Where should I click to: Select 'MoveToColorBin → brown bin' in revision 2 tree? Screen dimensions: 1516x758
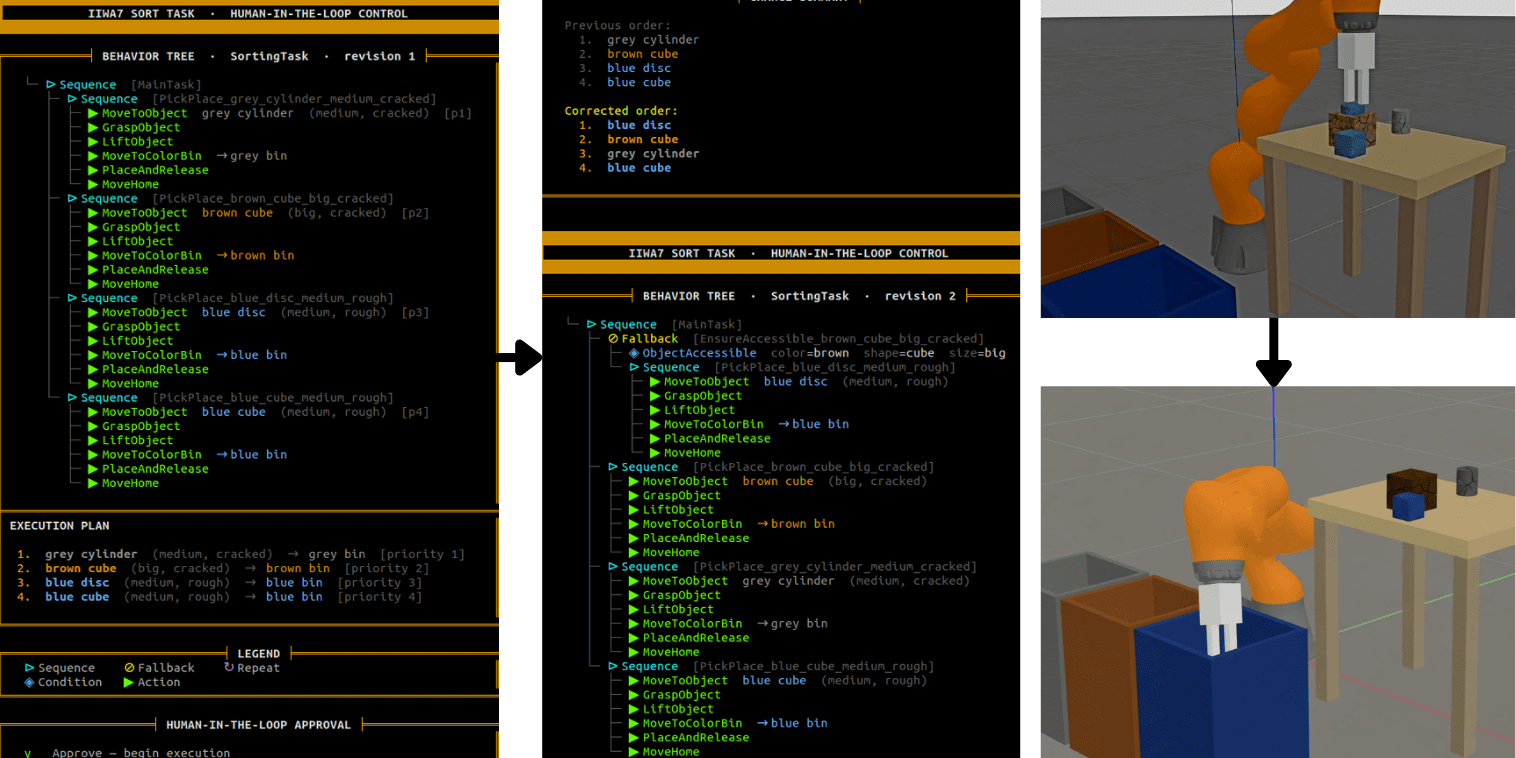click(732, 524)
